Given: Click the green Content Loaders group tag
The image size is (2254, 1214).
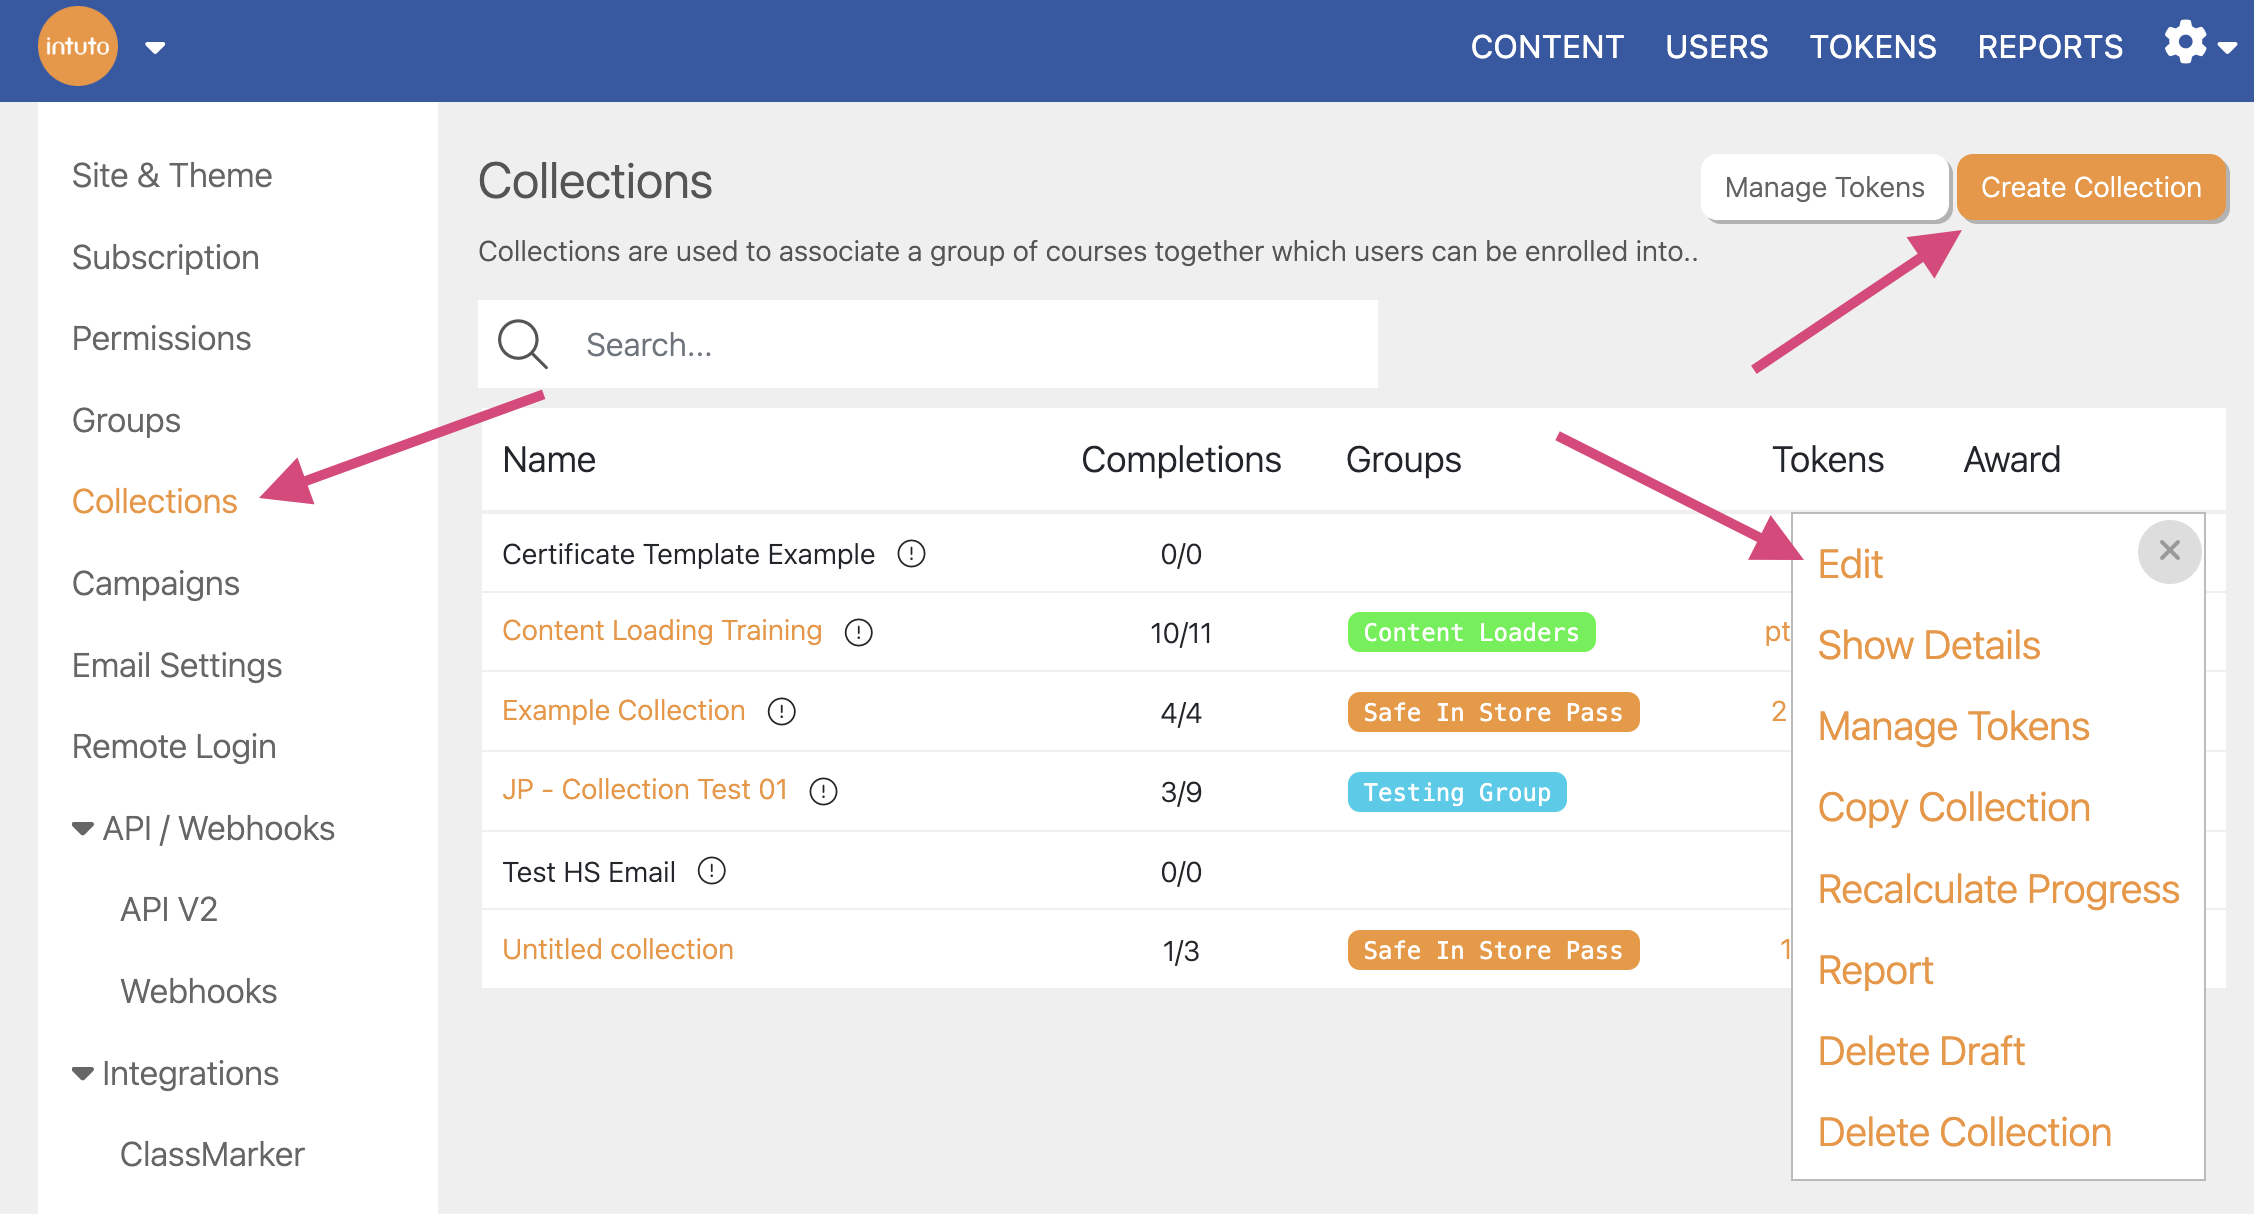Looking at the screenshot, I should click(x=1470, y=632).
